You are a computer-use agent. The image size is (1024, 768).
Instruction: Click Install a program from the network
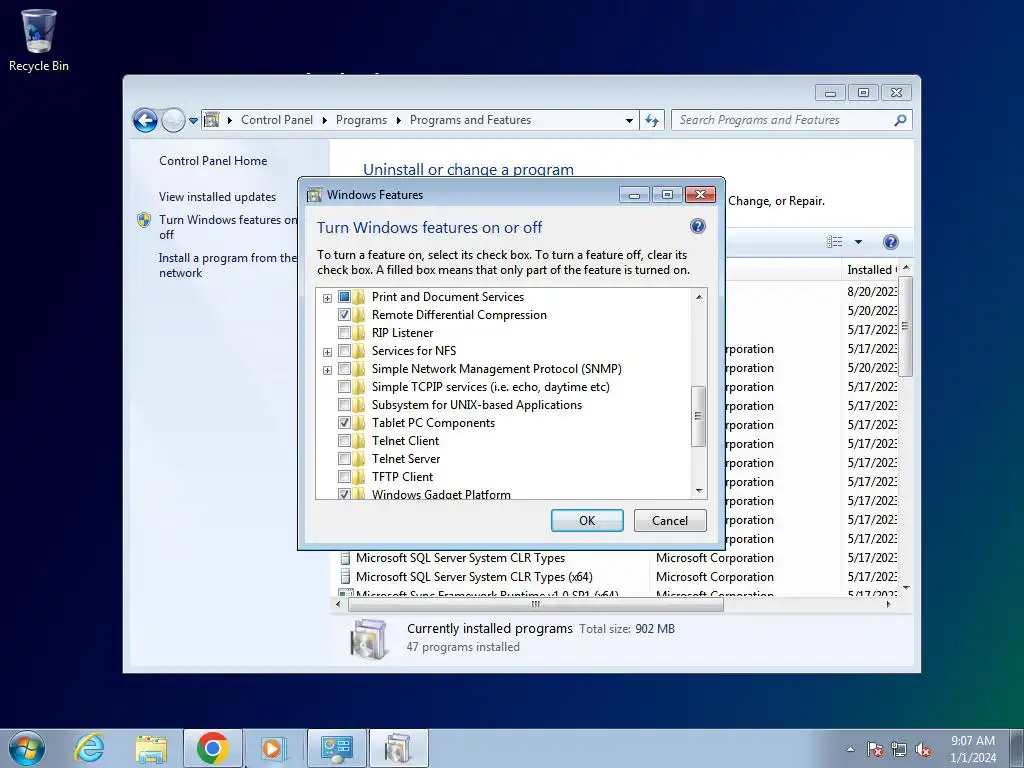pyautogui.click(x=227, y=265)
